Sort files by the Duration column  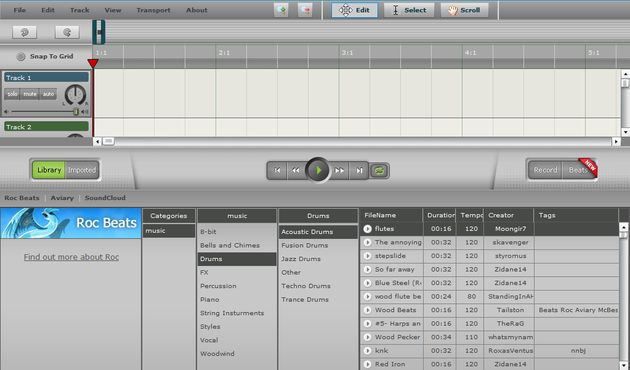(x=440, y=215)
